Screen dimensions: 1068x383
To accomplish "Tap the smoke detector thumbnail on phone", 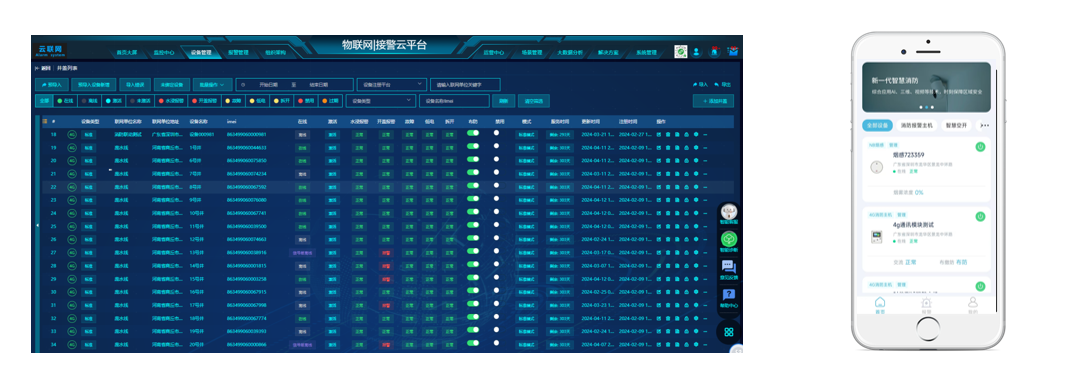I will pyautogui.click(x=877, y=168).
